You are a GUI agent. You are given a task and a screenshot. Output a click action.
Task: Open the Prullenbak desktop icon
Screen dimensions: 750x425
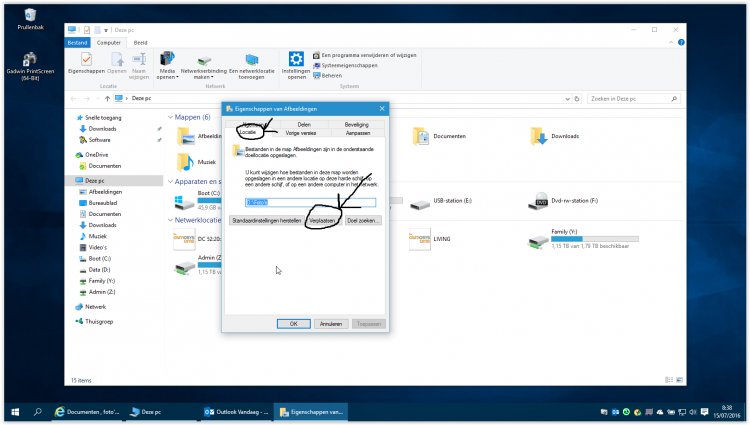tap(30, 17)
